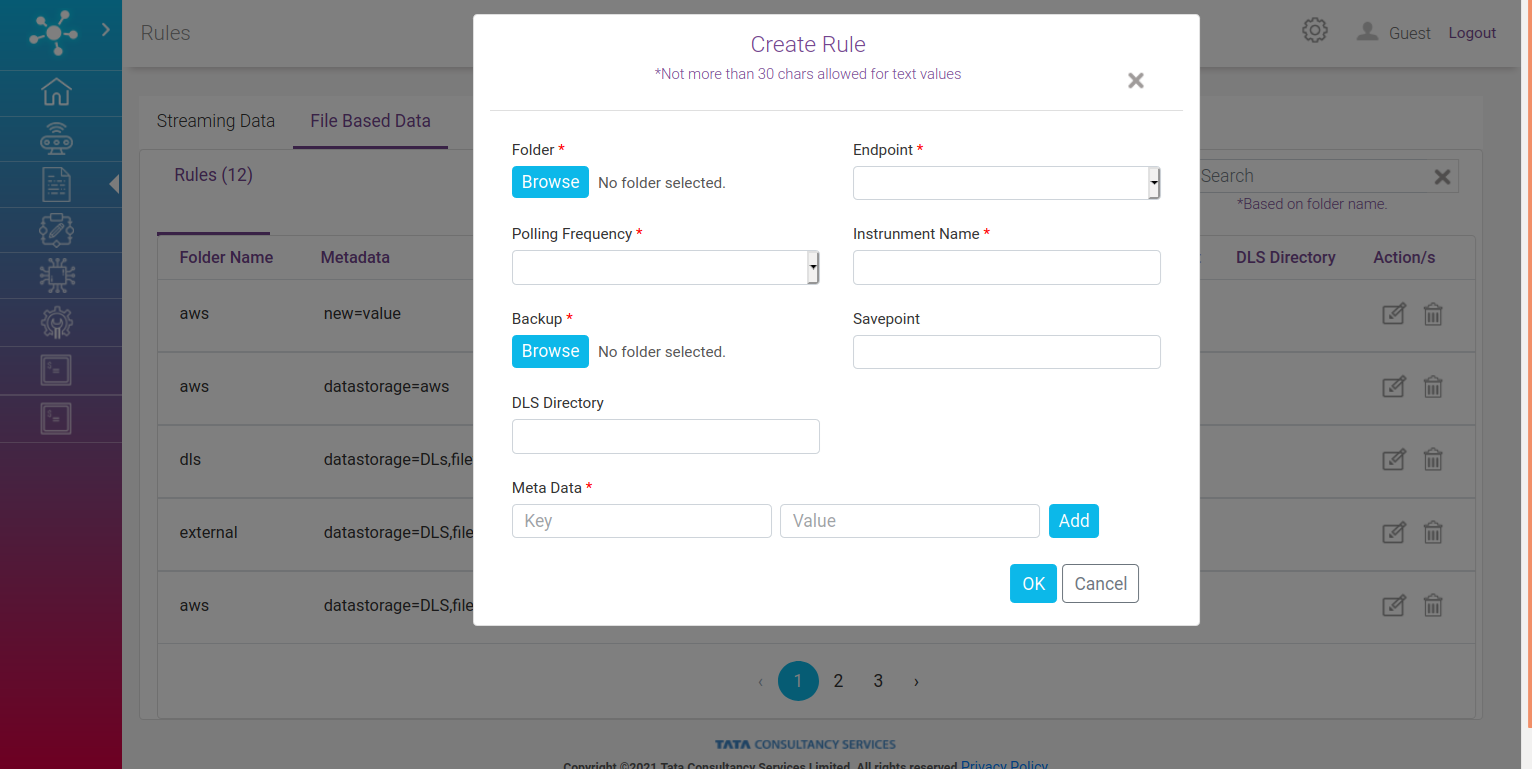Open the lower square panel sidebar icon
The height and width of the screenshot is (769, 1532).
[57, 418]
